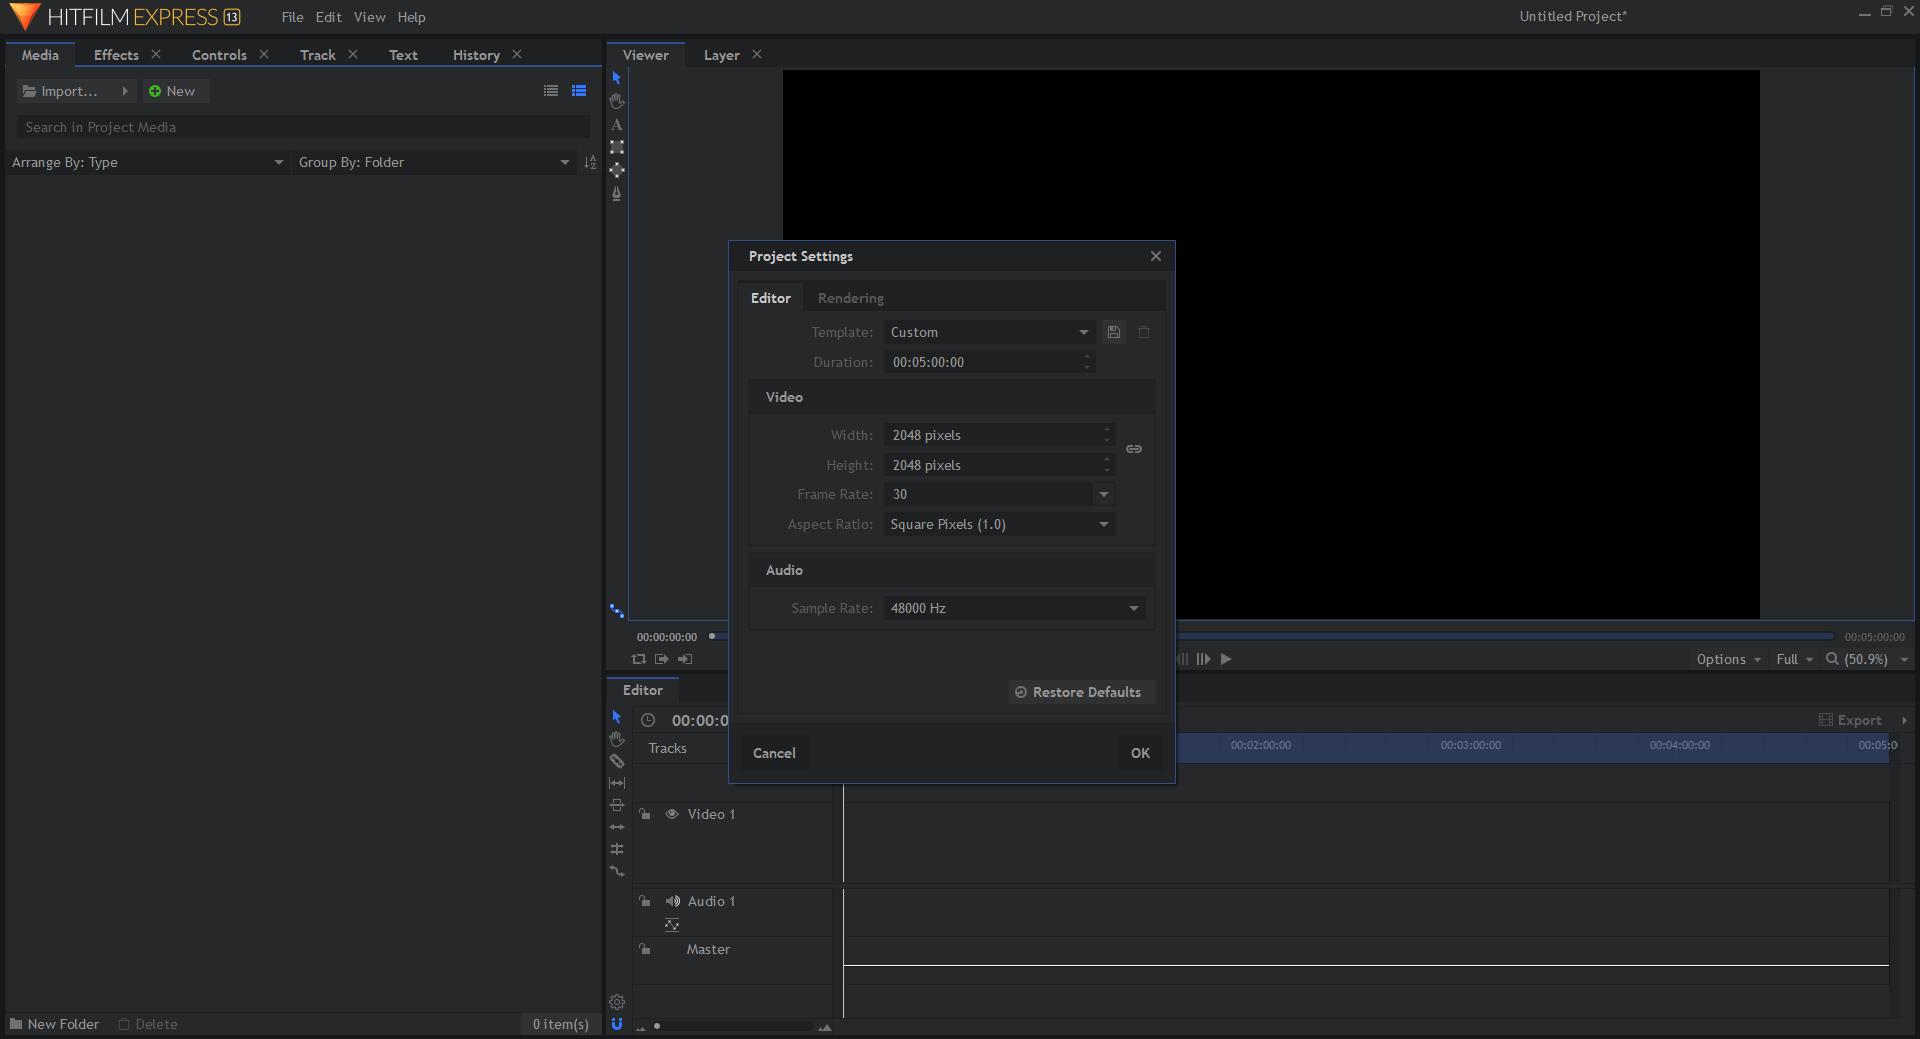Save the current template with the disk icon
The width and height of the screenshot is (1920, 1039).
pos(1113,332)
